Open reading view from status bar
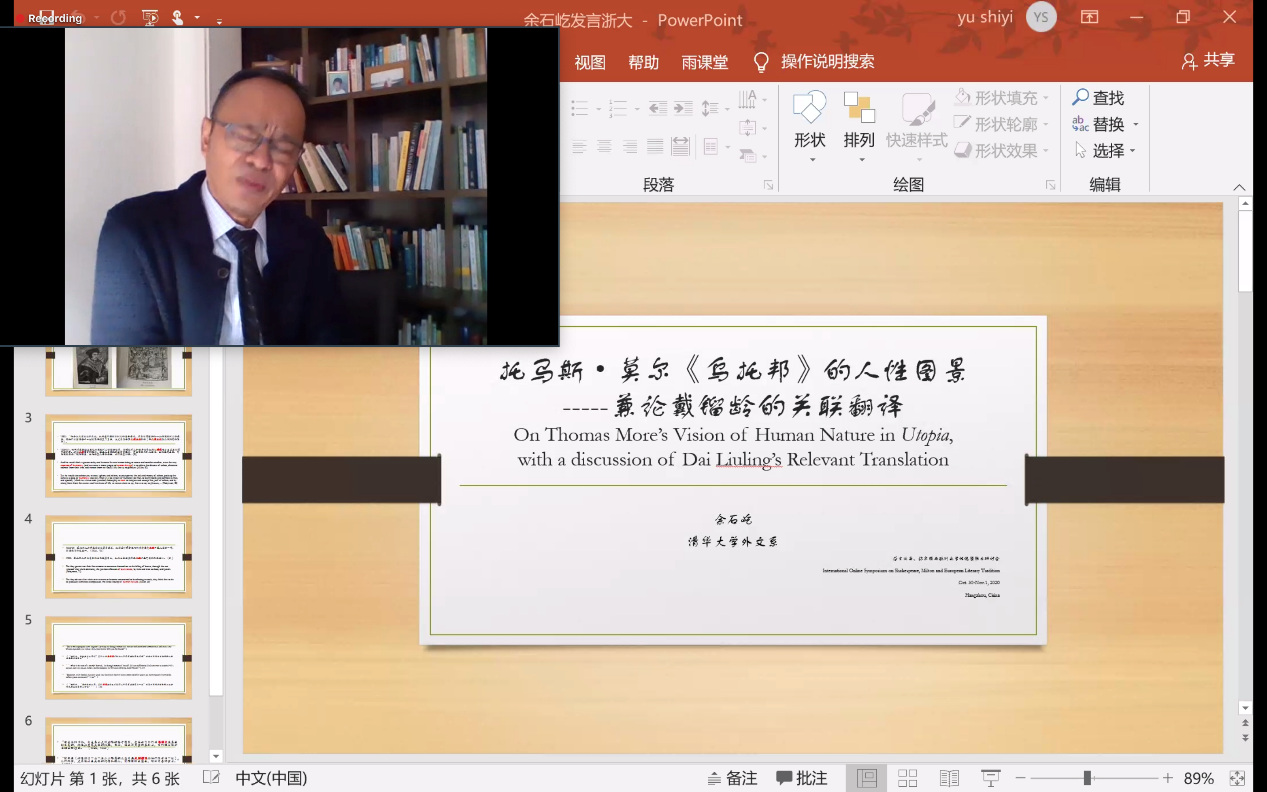This screenshot has height=792, width=1267. pyautogui.click(x=949, y=778)
